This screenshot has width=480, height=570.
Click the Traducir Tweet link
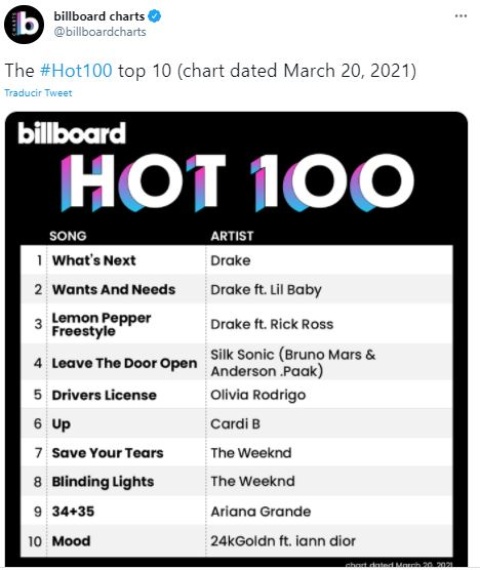[x=38, y=93]
